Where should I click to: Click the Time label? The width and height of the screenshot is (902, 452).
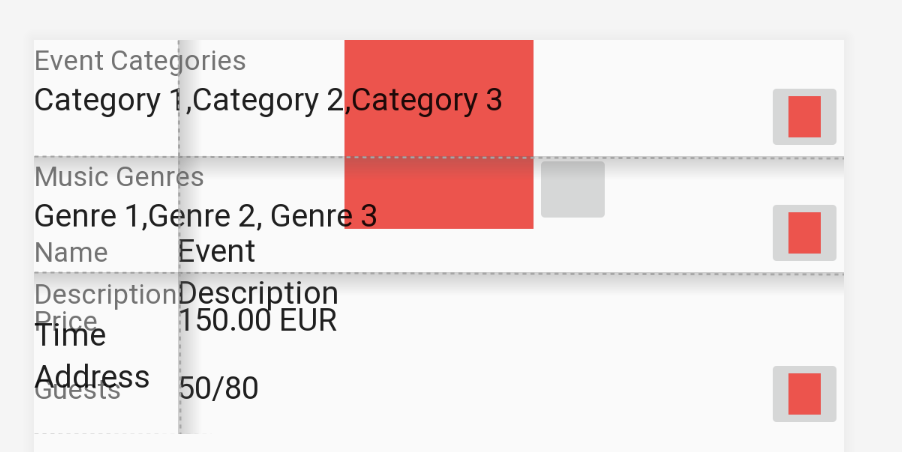70,336
